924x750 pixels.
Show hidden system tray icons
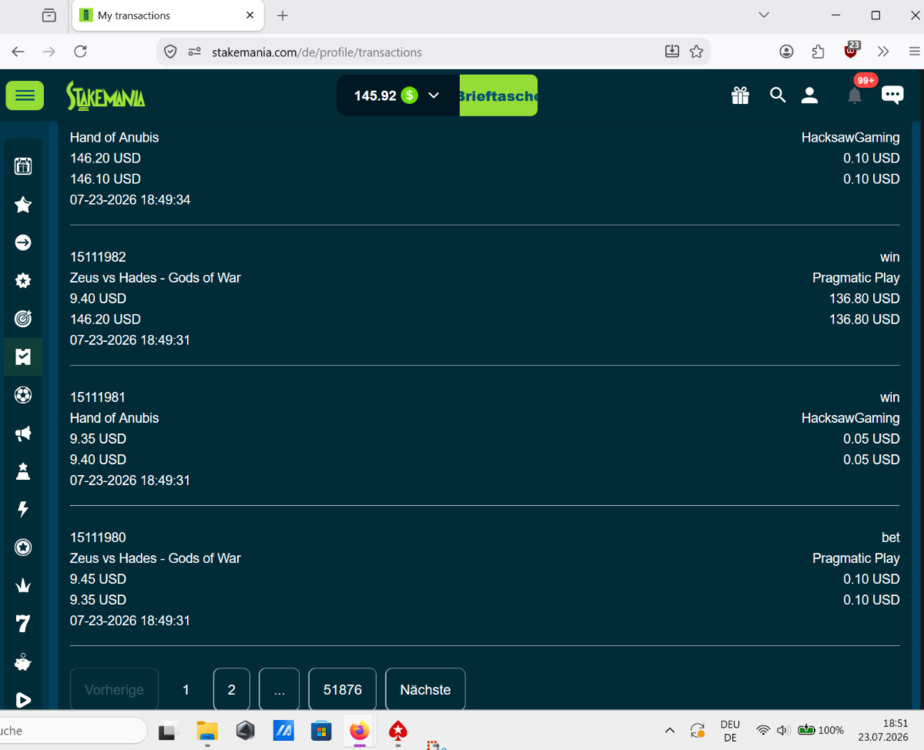(x=669, y=731)
